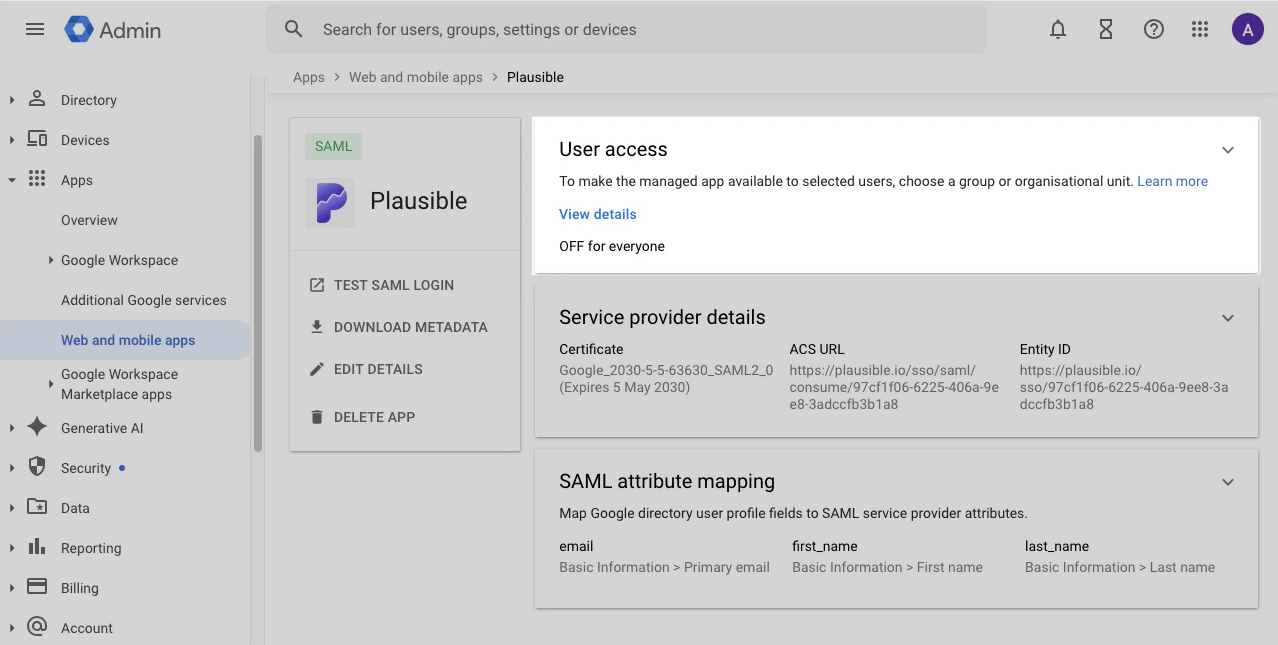Click TEST SAML LOGIN
This screenshot has height=645, width=1278.
click(394, 285)
